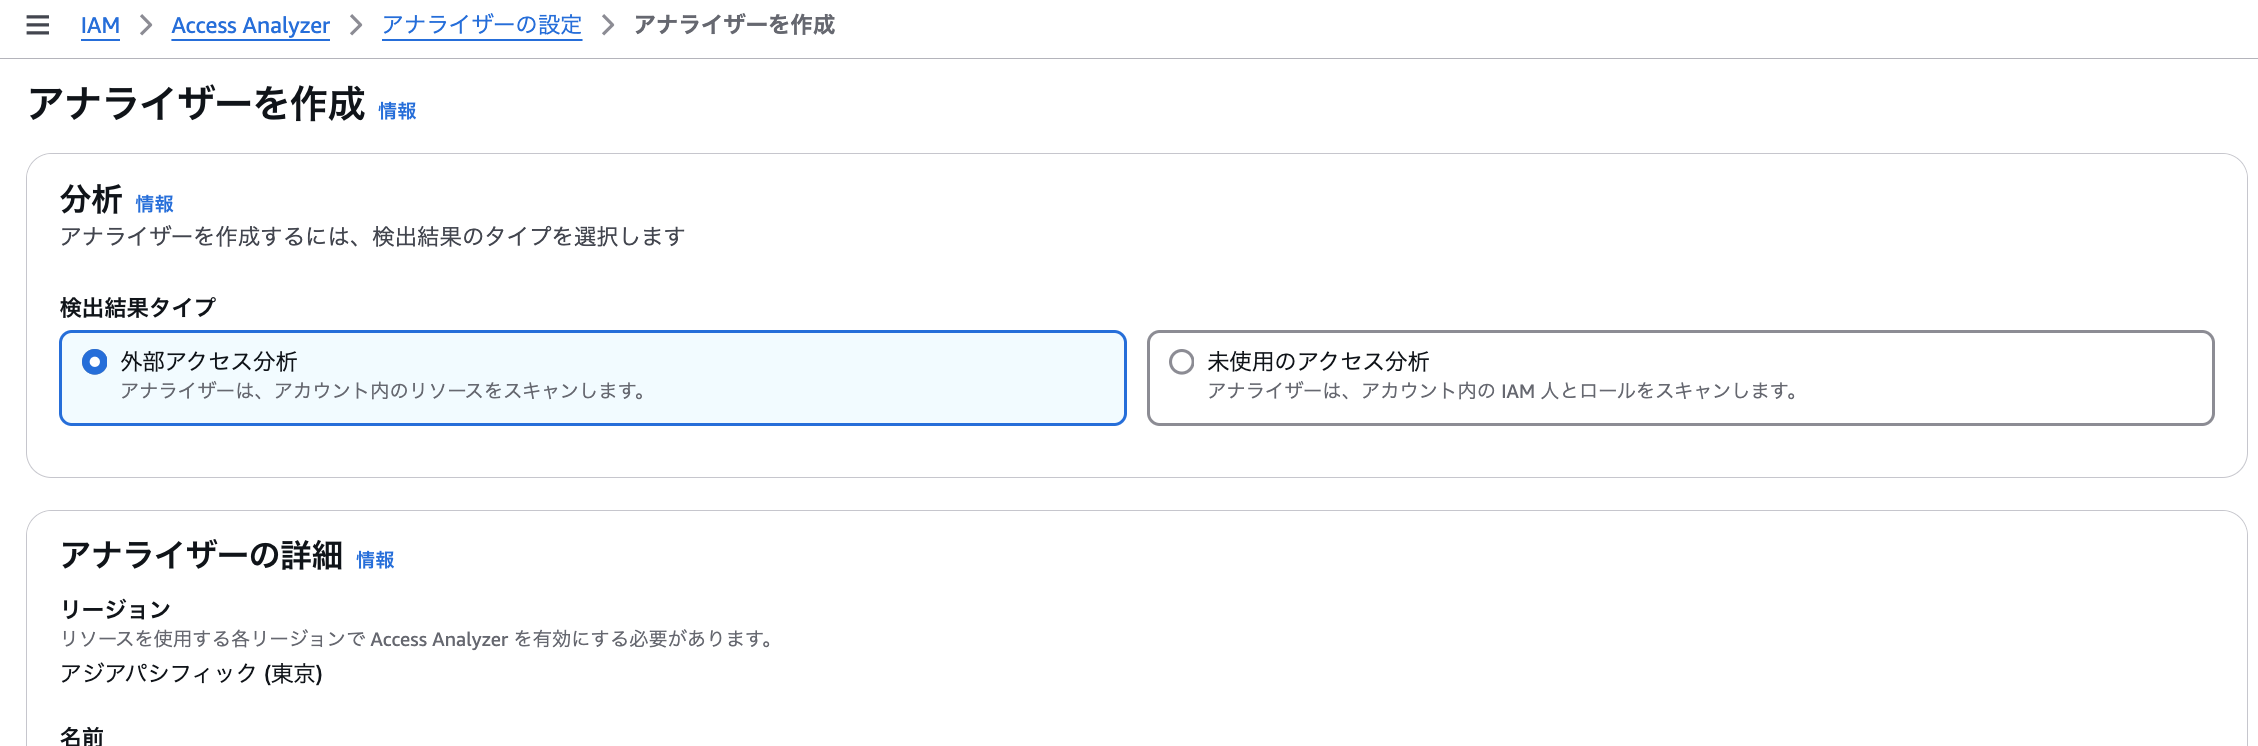The image size is (2258, 746).
Task: Click current breadcrumb item アナライザーを作成
Action: [x=734, y=25]
